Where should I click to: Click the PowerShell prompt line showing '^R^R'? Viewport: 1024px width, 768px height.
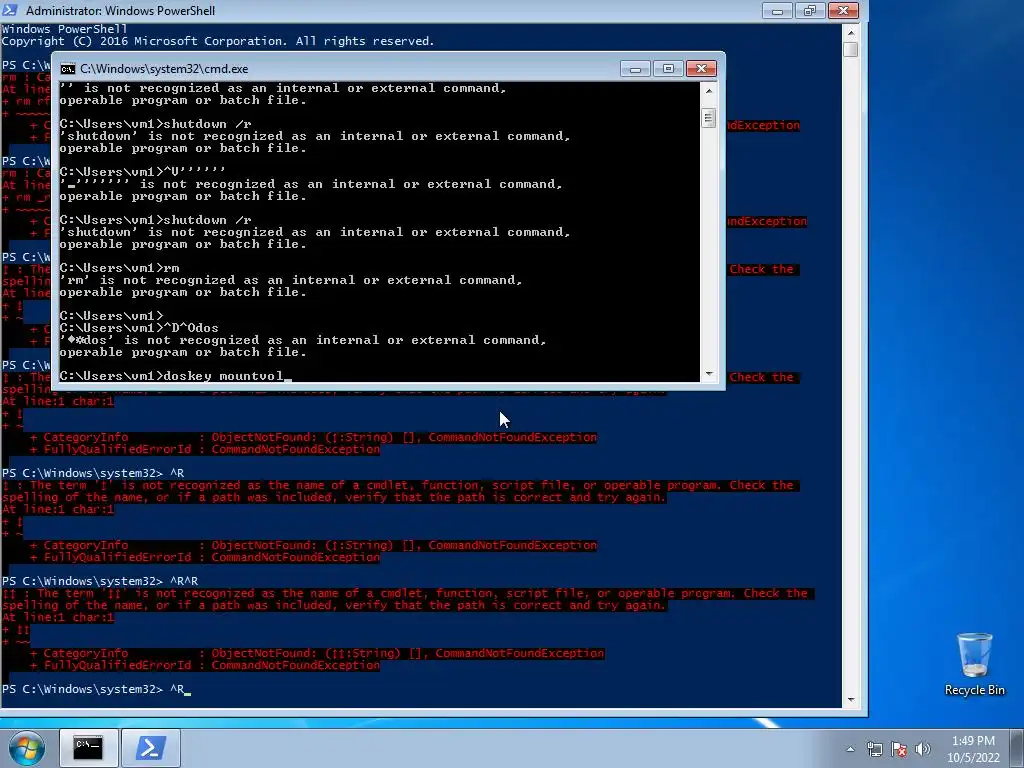[100, 581]
